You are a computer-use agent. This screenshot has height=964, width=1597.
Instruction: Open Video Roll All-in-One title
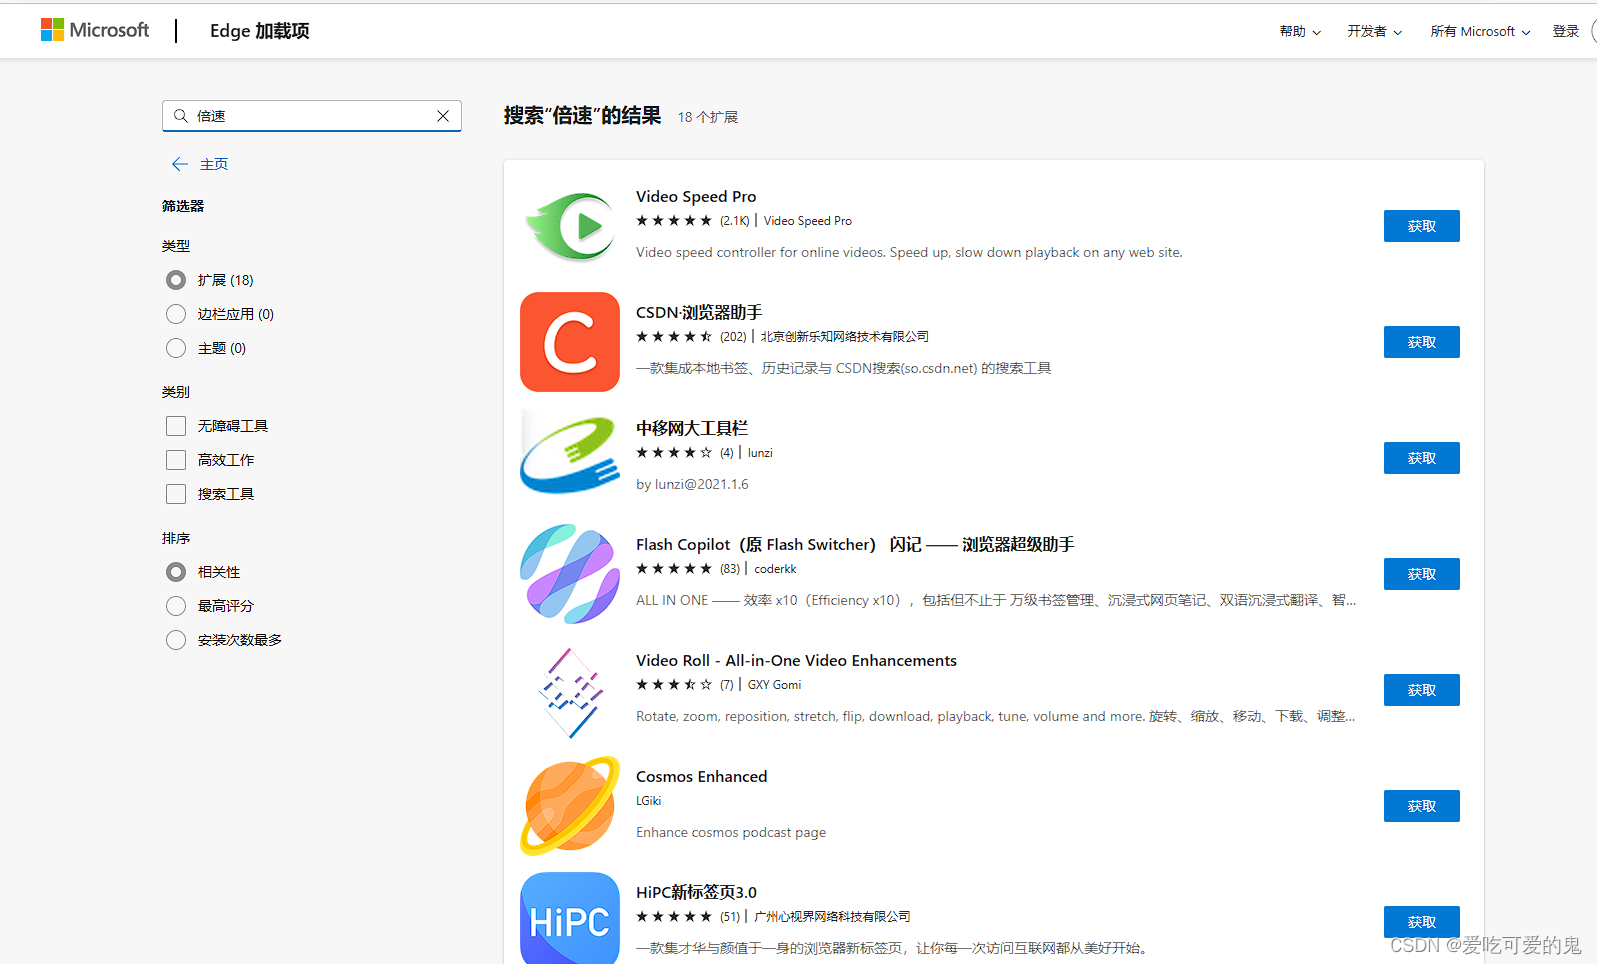(796, 660)
